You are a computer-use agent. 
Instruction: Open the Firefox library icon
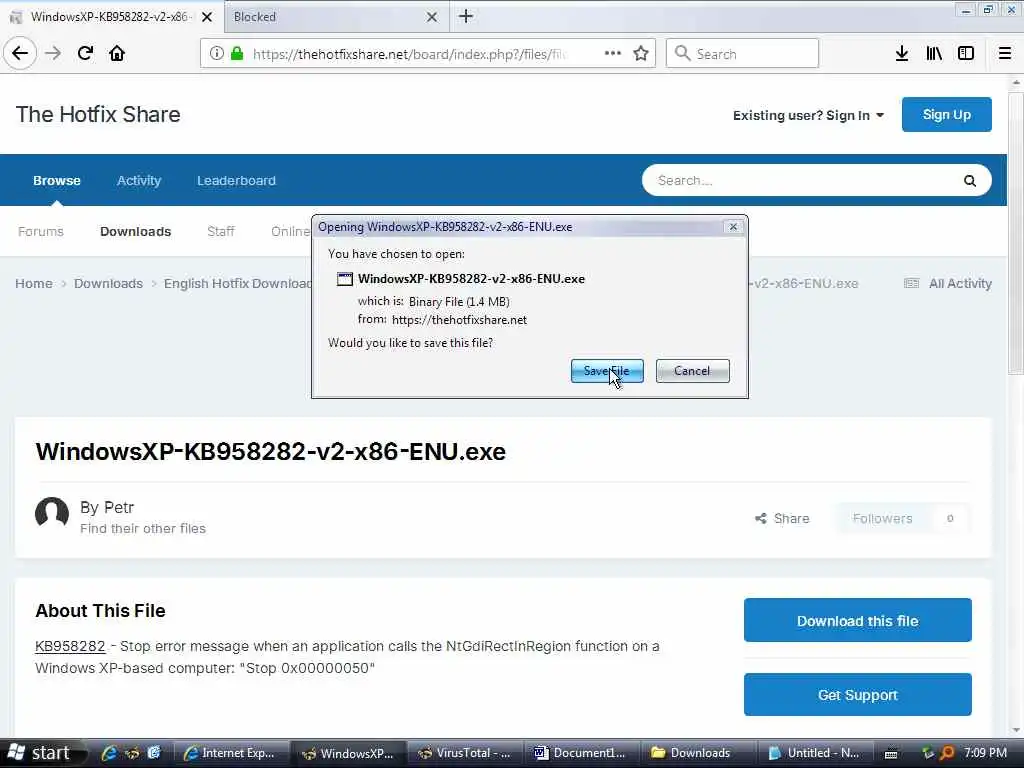point(934,54)
